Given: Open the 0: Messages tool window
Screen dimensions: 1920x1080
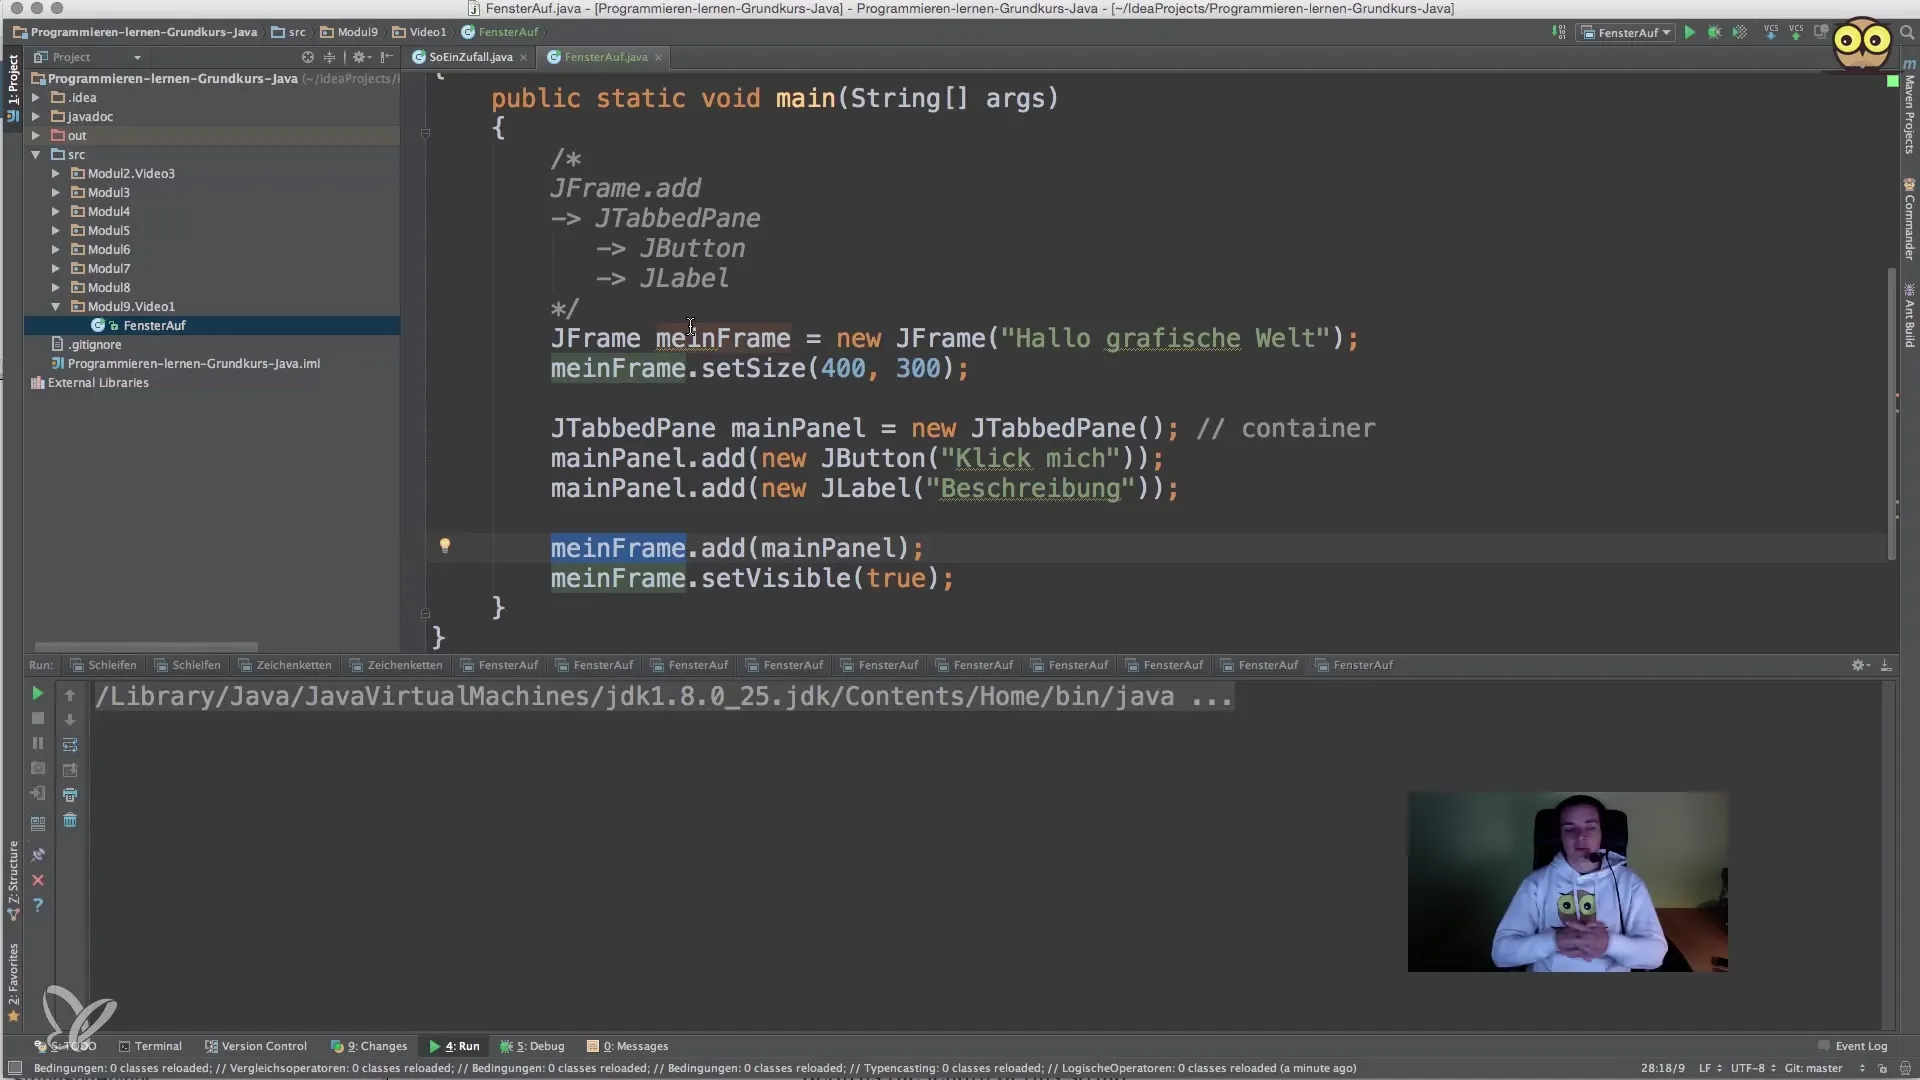Looking at the screenshot, I should (x=628, y=1046).
